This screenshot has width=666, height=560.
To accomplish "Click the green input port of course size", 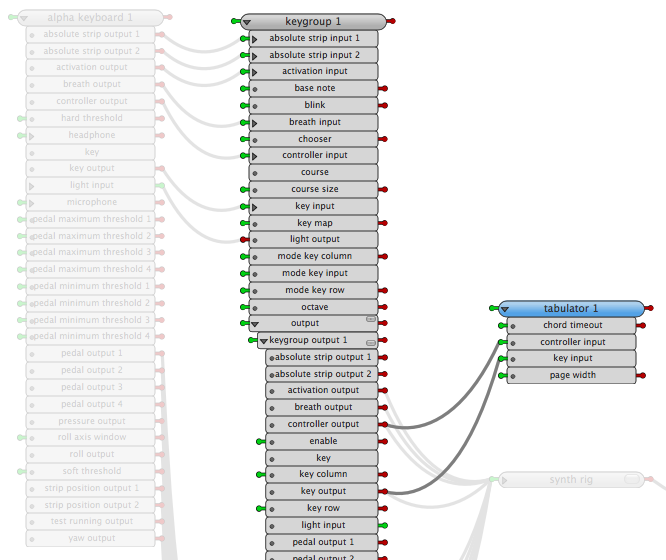I will [244, 189].
